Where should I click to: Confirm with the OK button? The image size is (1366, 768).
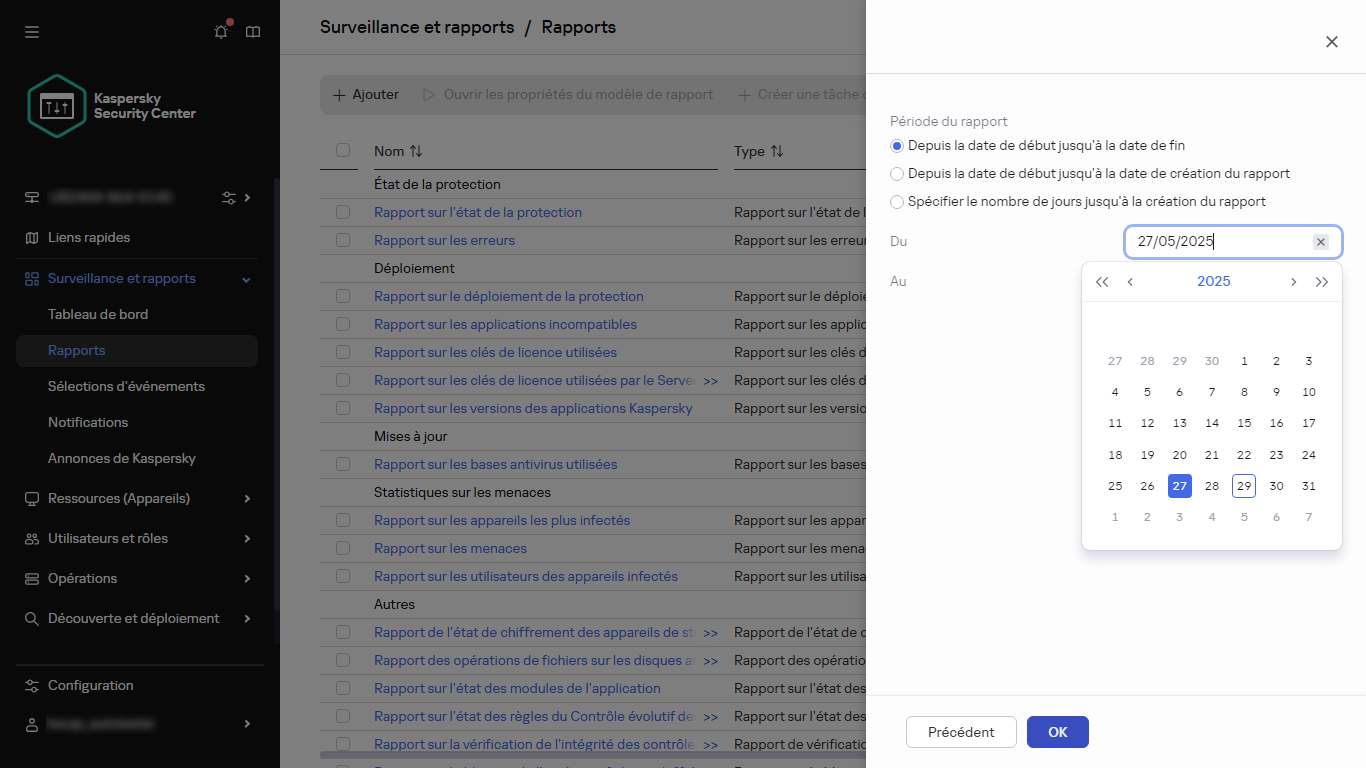[1057, 732]
